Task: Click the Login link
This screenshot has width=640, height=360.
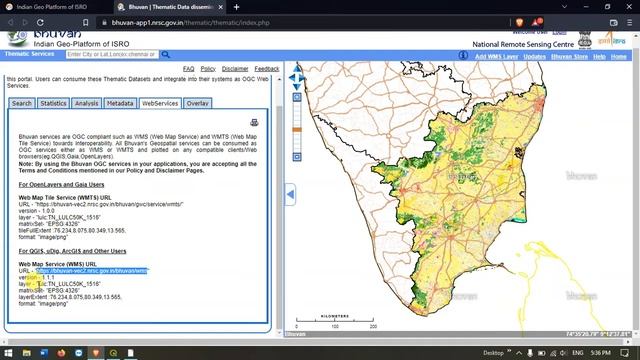Action: click(x=560, y=32)
